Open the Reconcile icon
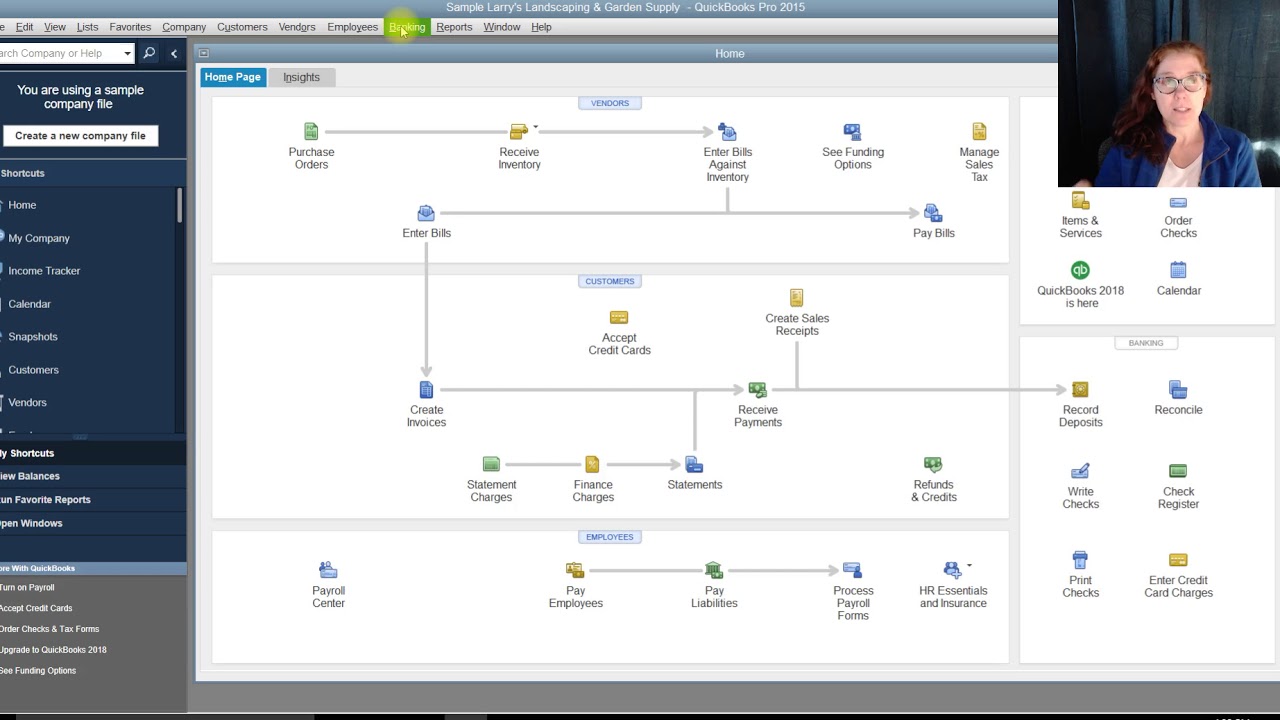1280x720 pixels. [1178, 390]
